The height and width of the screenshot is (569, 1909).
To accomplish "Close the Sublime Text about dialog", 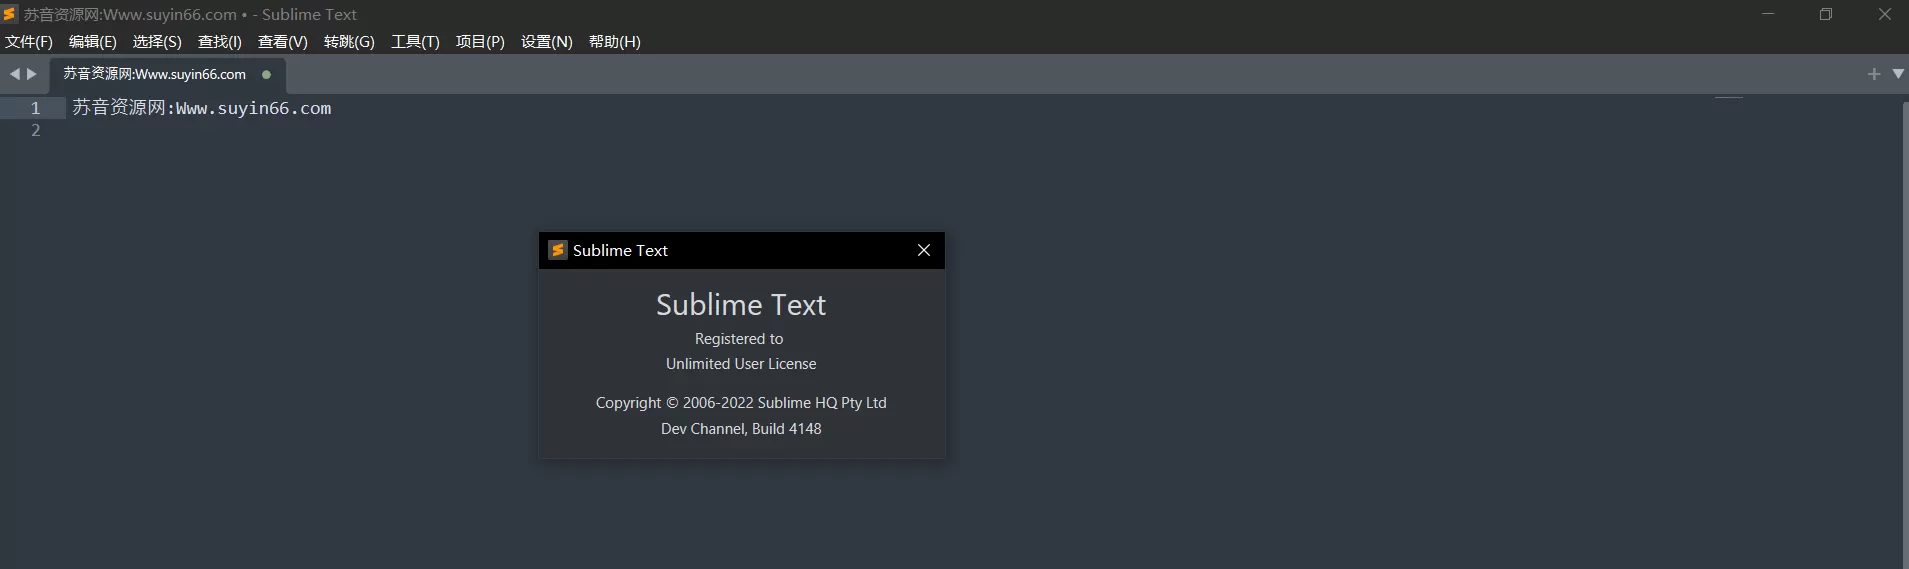I will pos(924,250).
